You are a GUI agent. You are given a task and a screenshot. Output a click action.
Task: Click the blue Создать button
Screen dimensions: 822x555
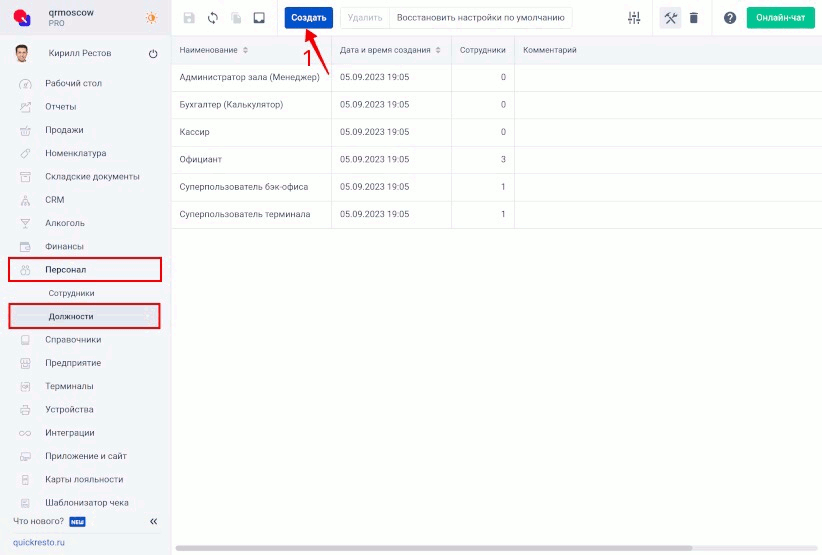[308, 18]
